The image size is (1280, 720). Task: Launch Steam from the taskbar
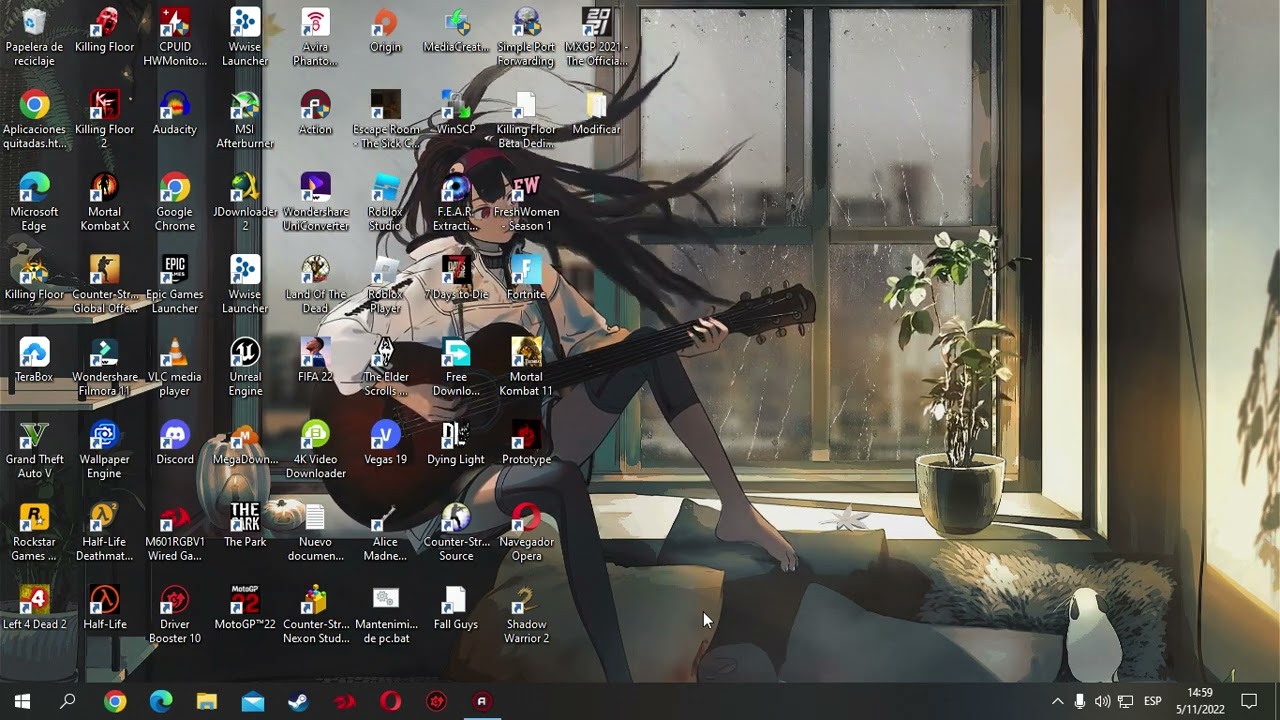click(298, 701)
